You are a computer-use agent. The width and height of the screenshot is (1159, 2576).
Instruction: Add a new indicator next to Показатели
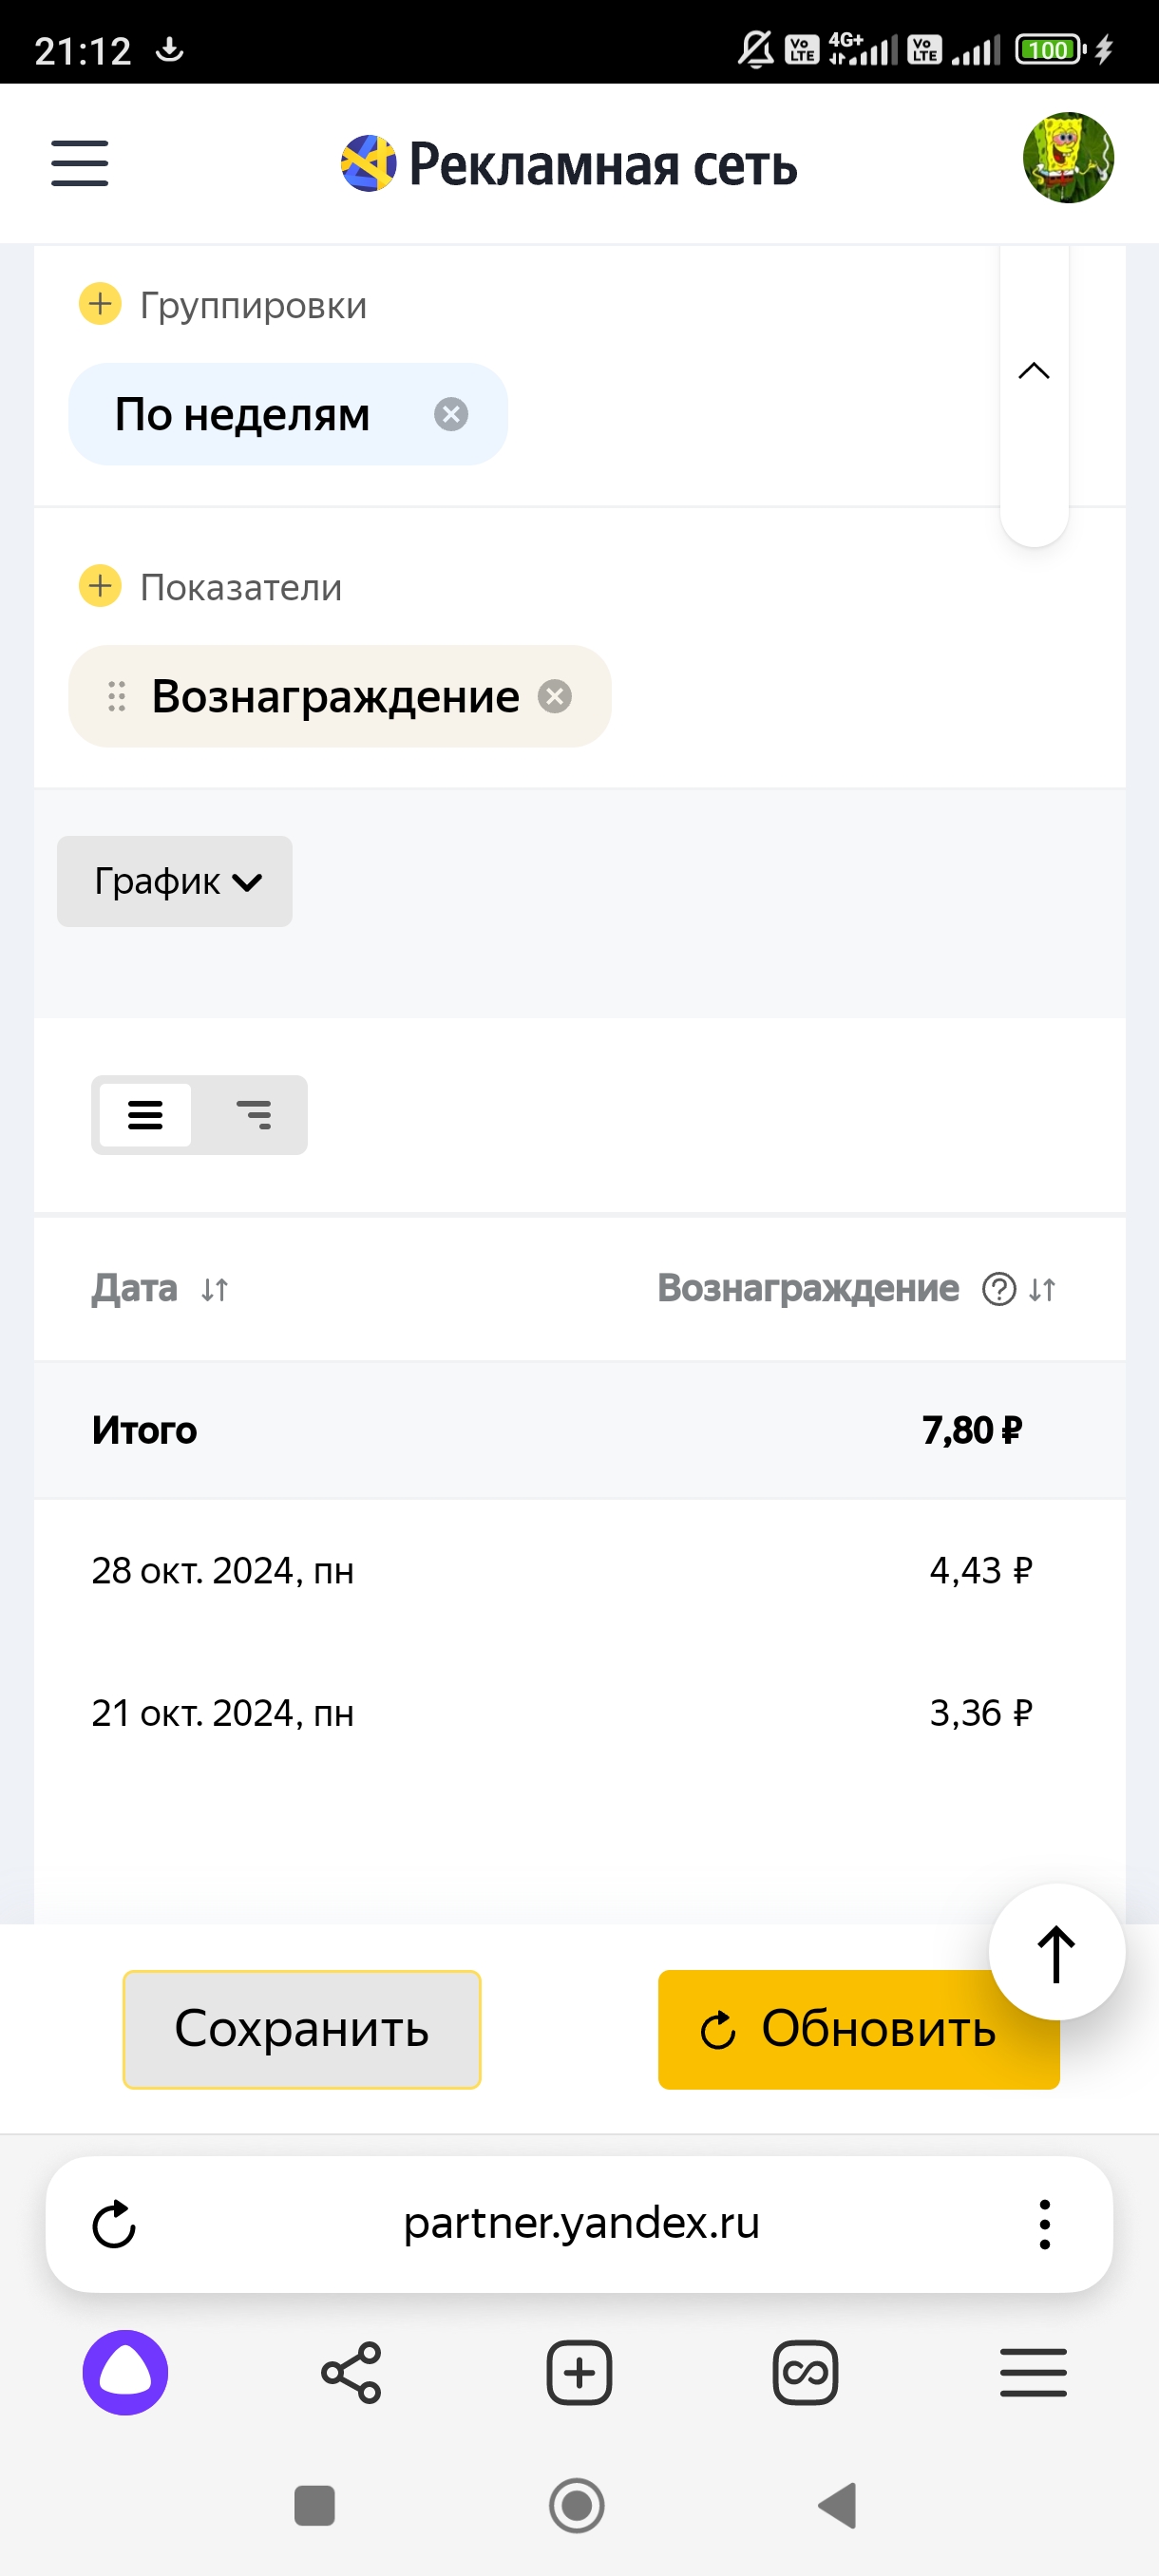(x=100, y=585)
